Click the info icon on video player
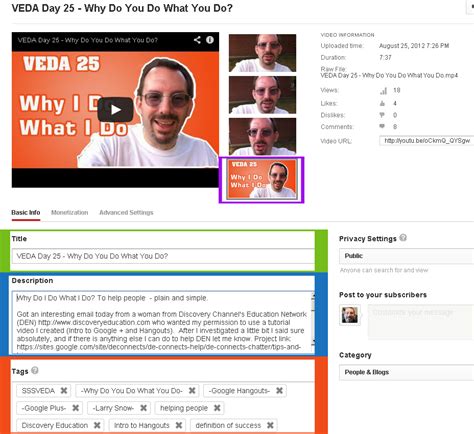This screenshot has height=434, width=474. coord(210,40)
